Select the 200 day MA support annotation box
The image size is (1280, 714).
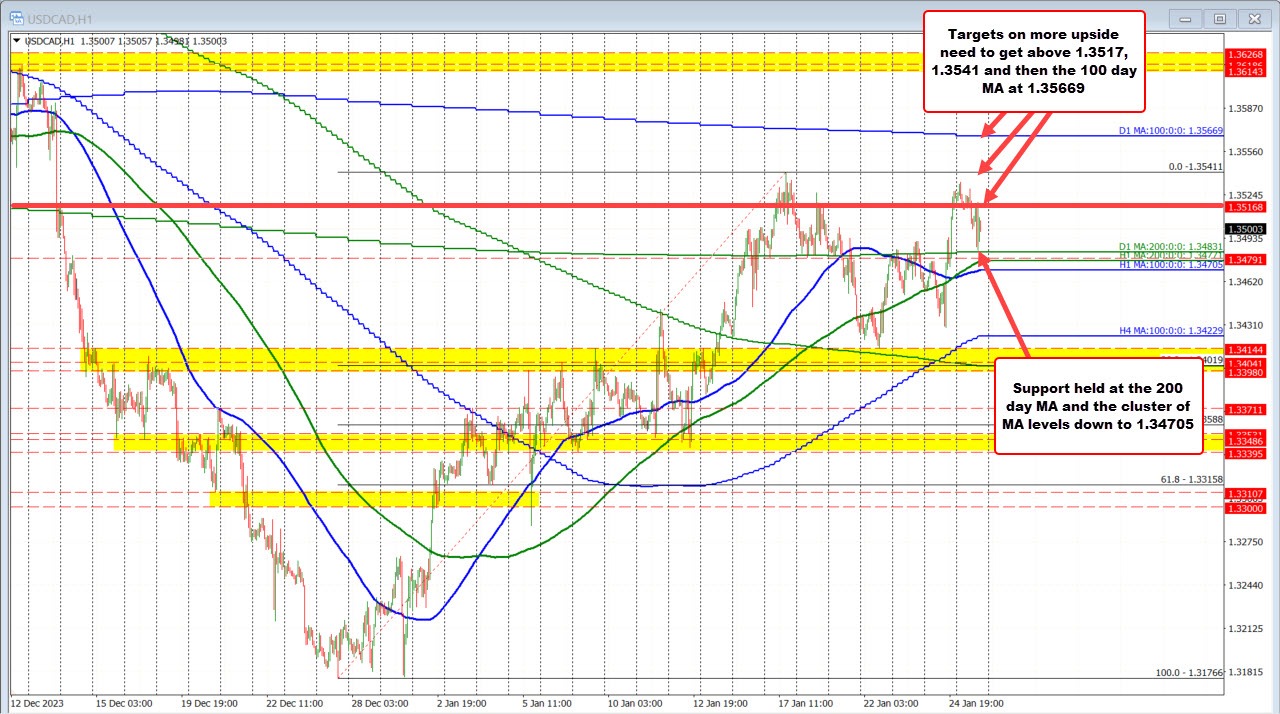[1097, 409]
